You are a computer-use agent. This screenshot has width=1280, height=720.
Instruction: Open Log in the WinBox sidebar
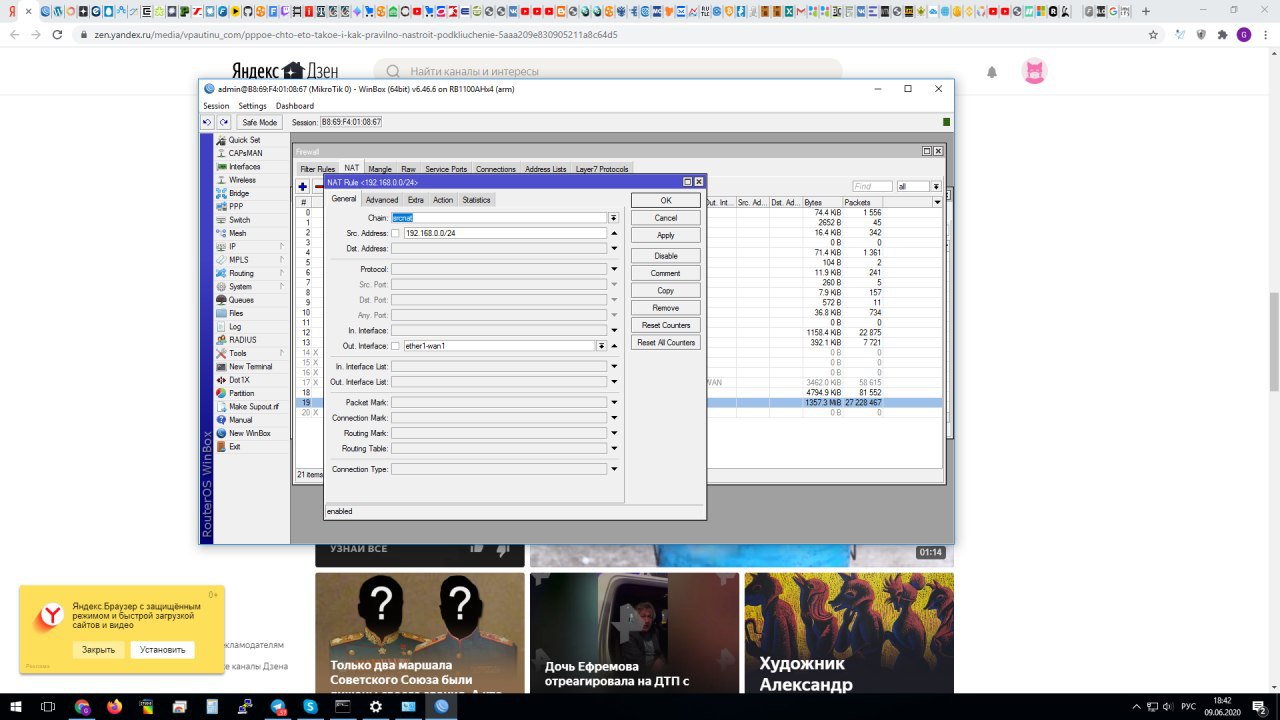click(235, 327)
